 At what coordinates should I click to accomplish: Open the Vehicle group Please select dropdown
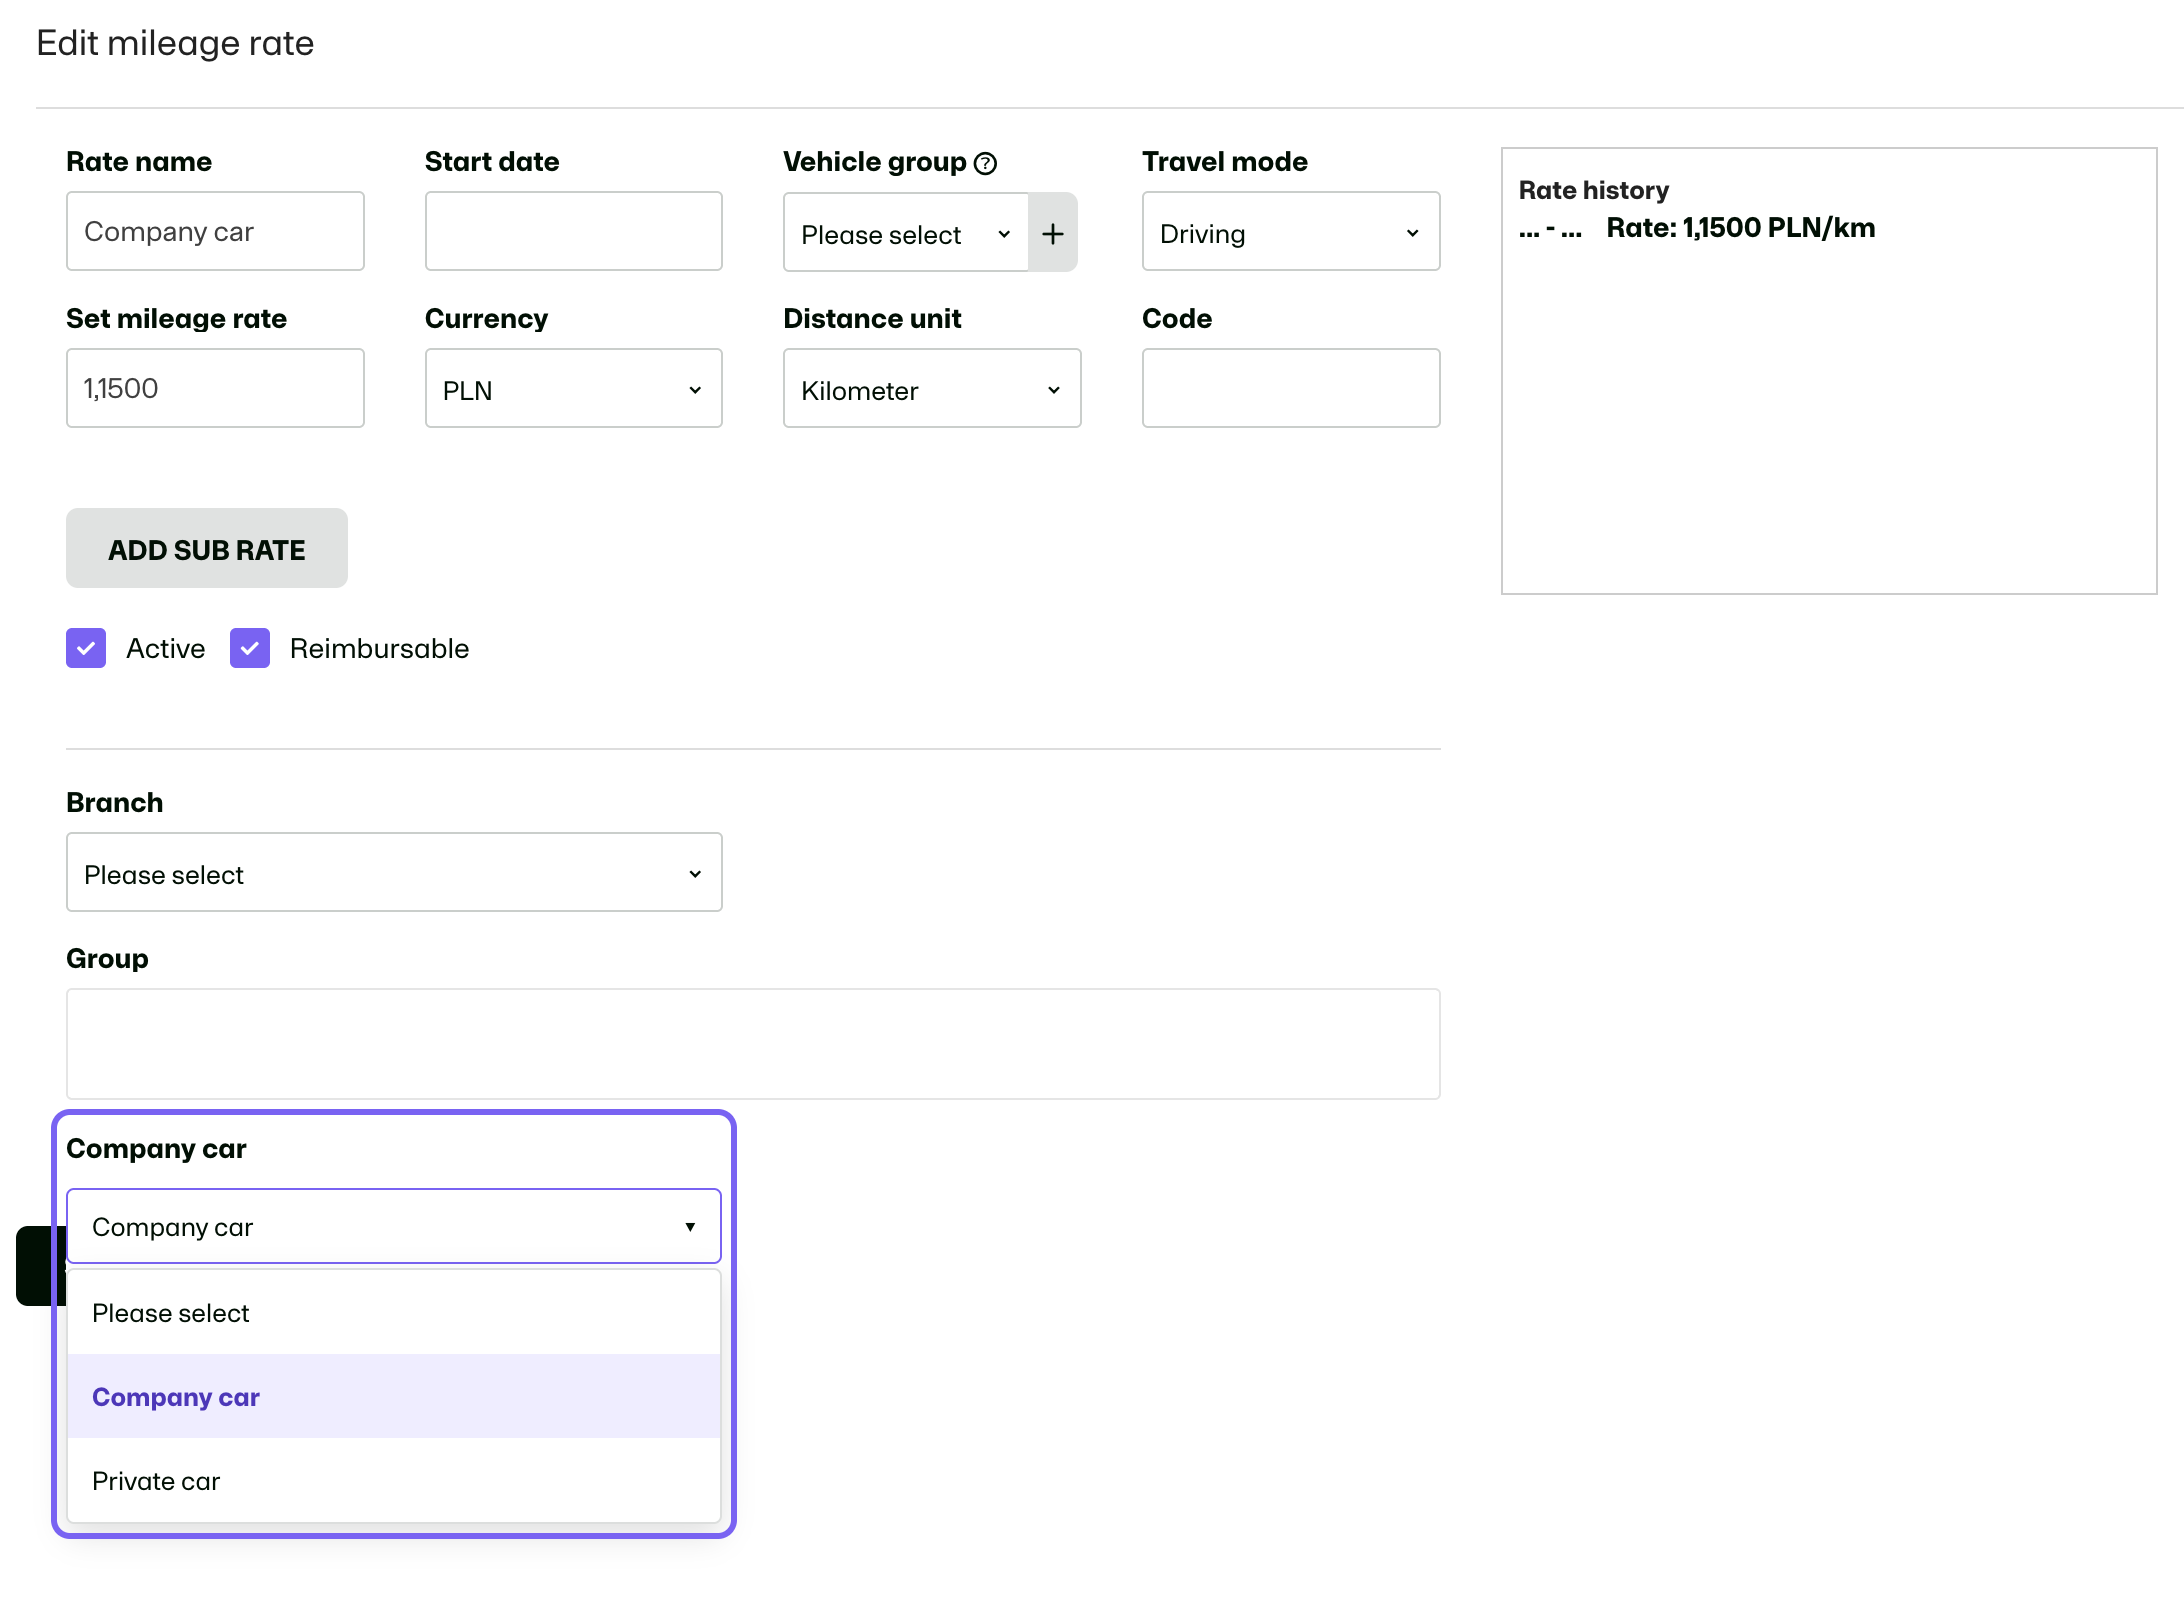point(906,233)
